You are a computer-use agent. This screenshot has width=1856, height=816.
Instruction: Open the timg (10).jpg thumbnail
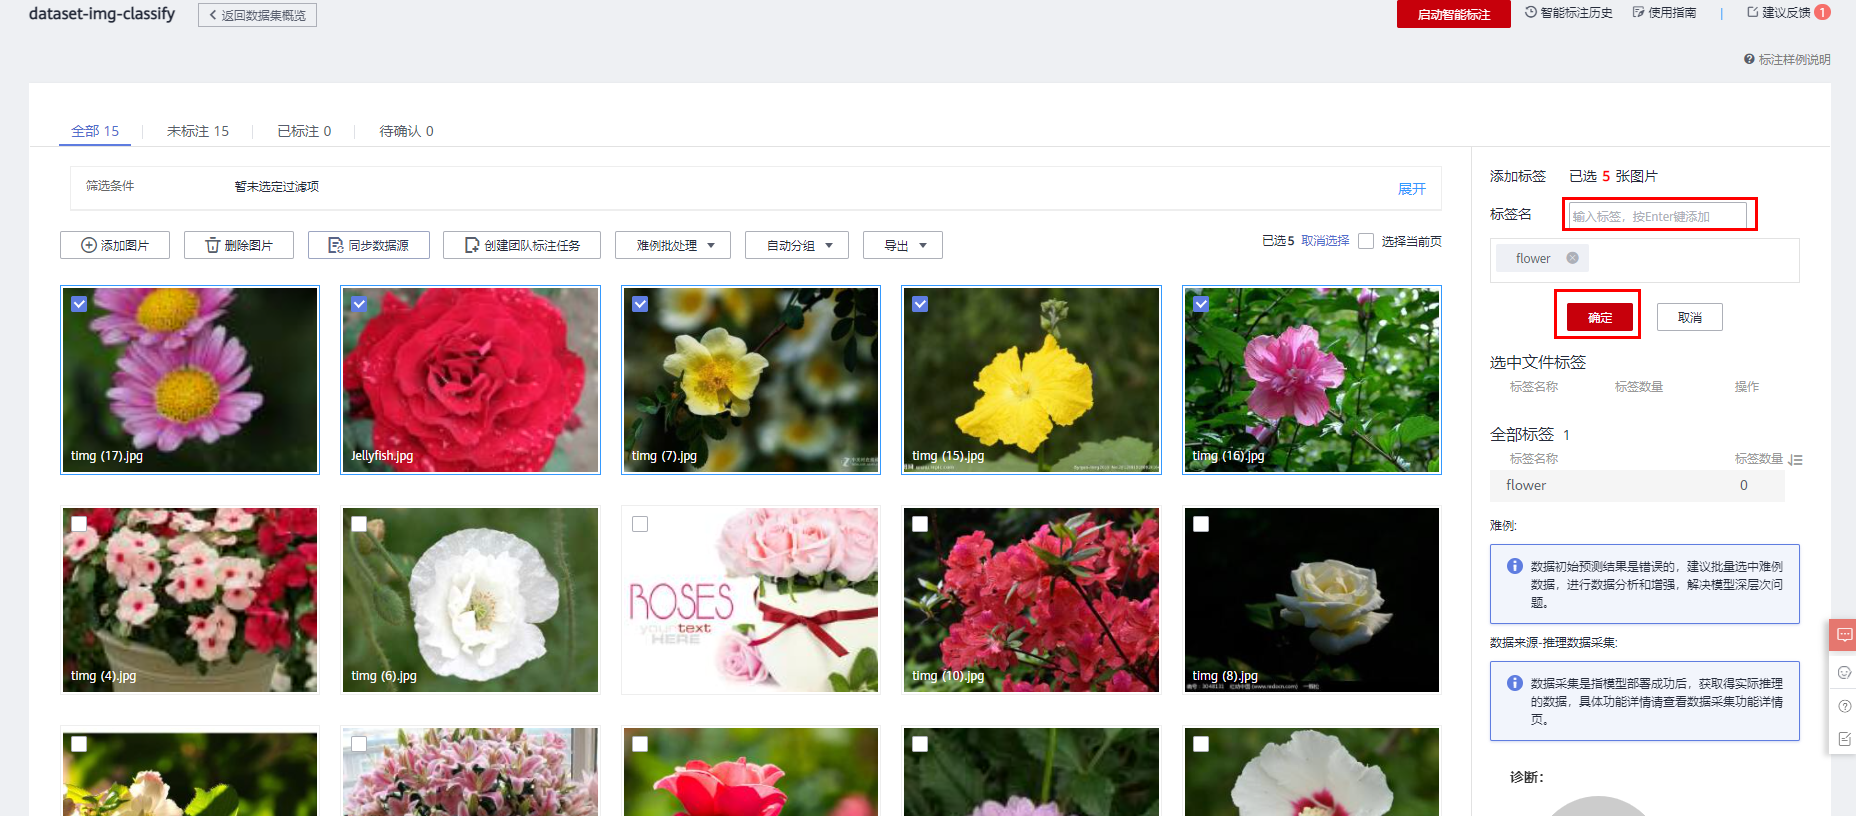[x=1031, y=600]
